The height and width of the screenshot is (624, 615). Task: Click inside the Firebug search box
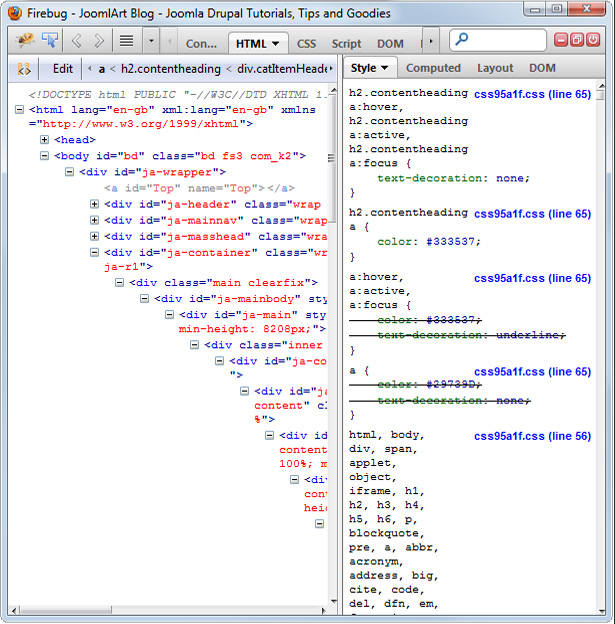click(x=498, y=40)
